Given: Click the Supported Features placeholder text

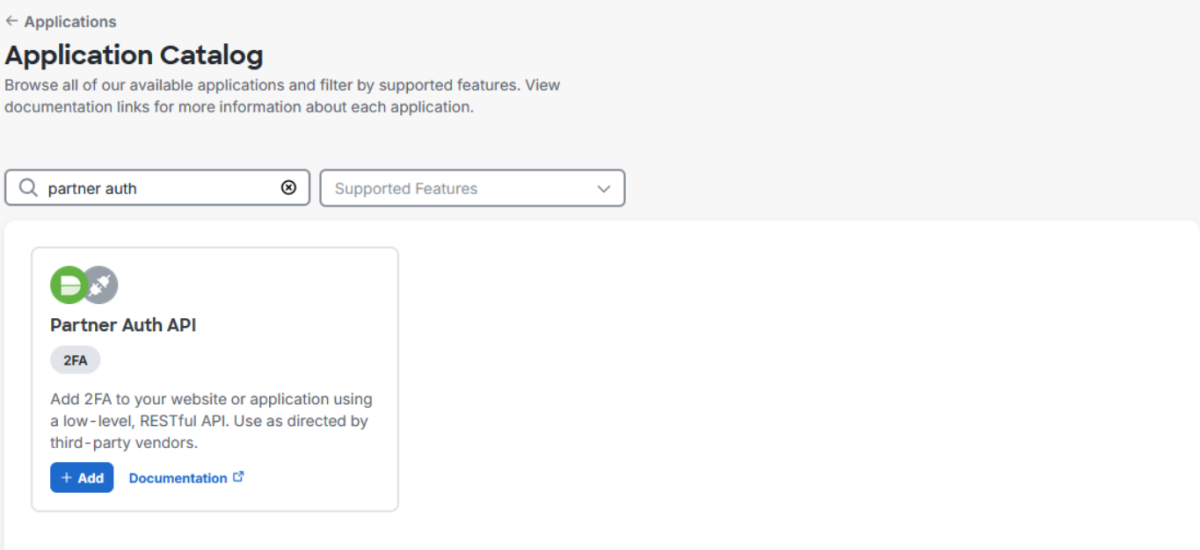Looking at the screenshot, I should point(406,188).
